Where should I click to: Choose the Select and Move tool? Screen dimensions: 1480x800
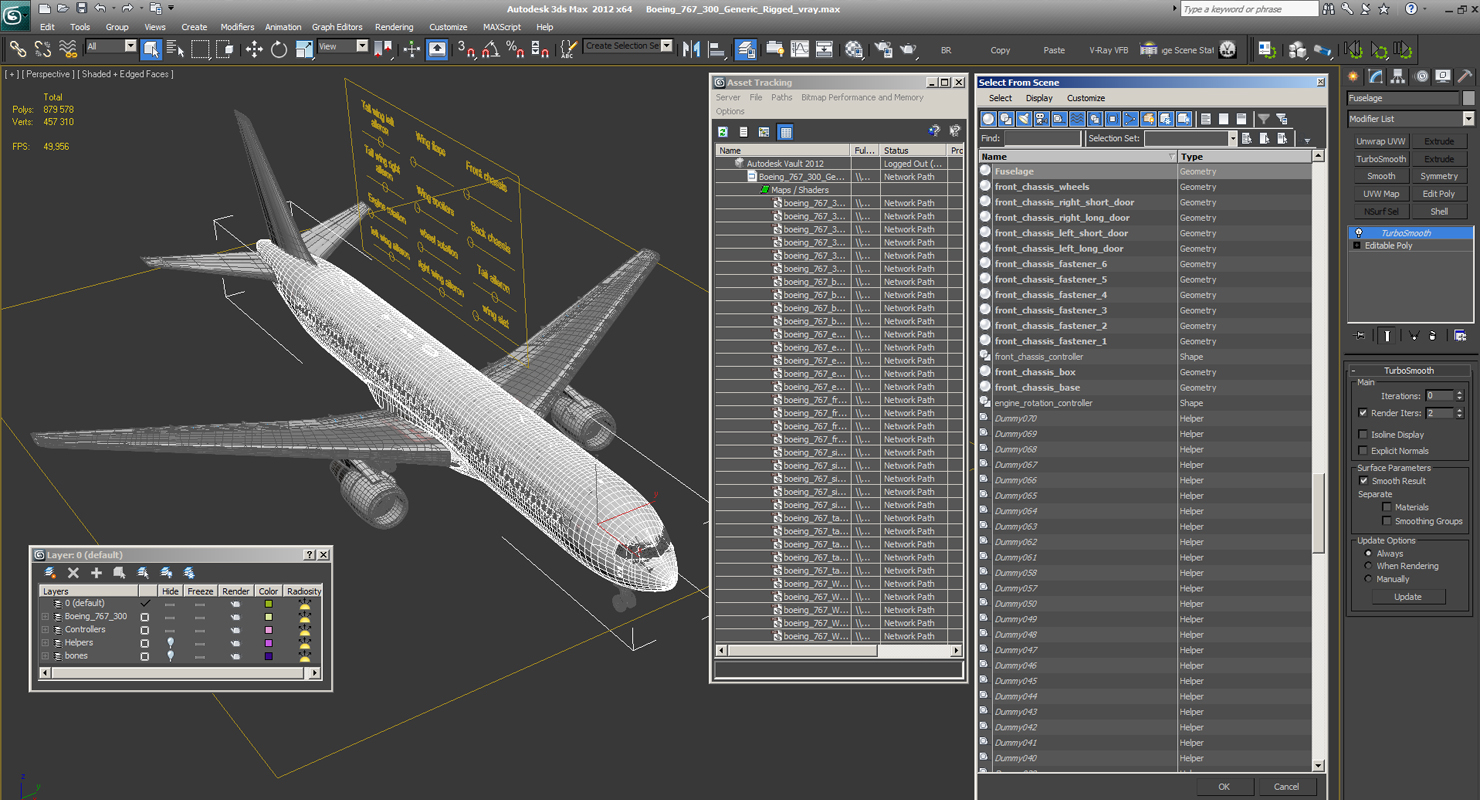[x=254, y=48]
